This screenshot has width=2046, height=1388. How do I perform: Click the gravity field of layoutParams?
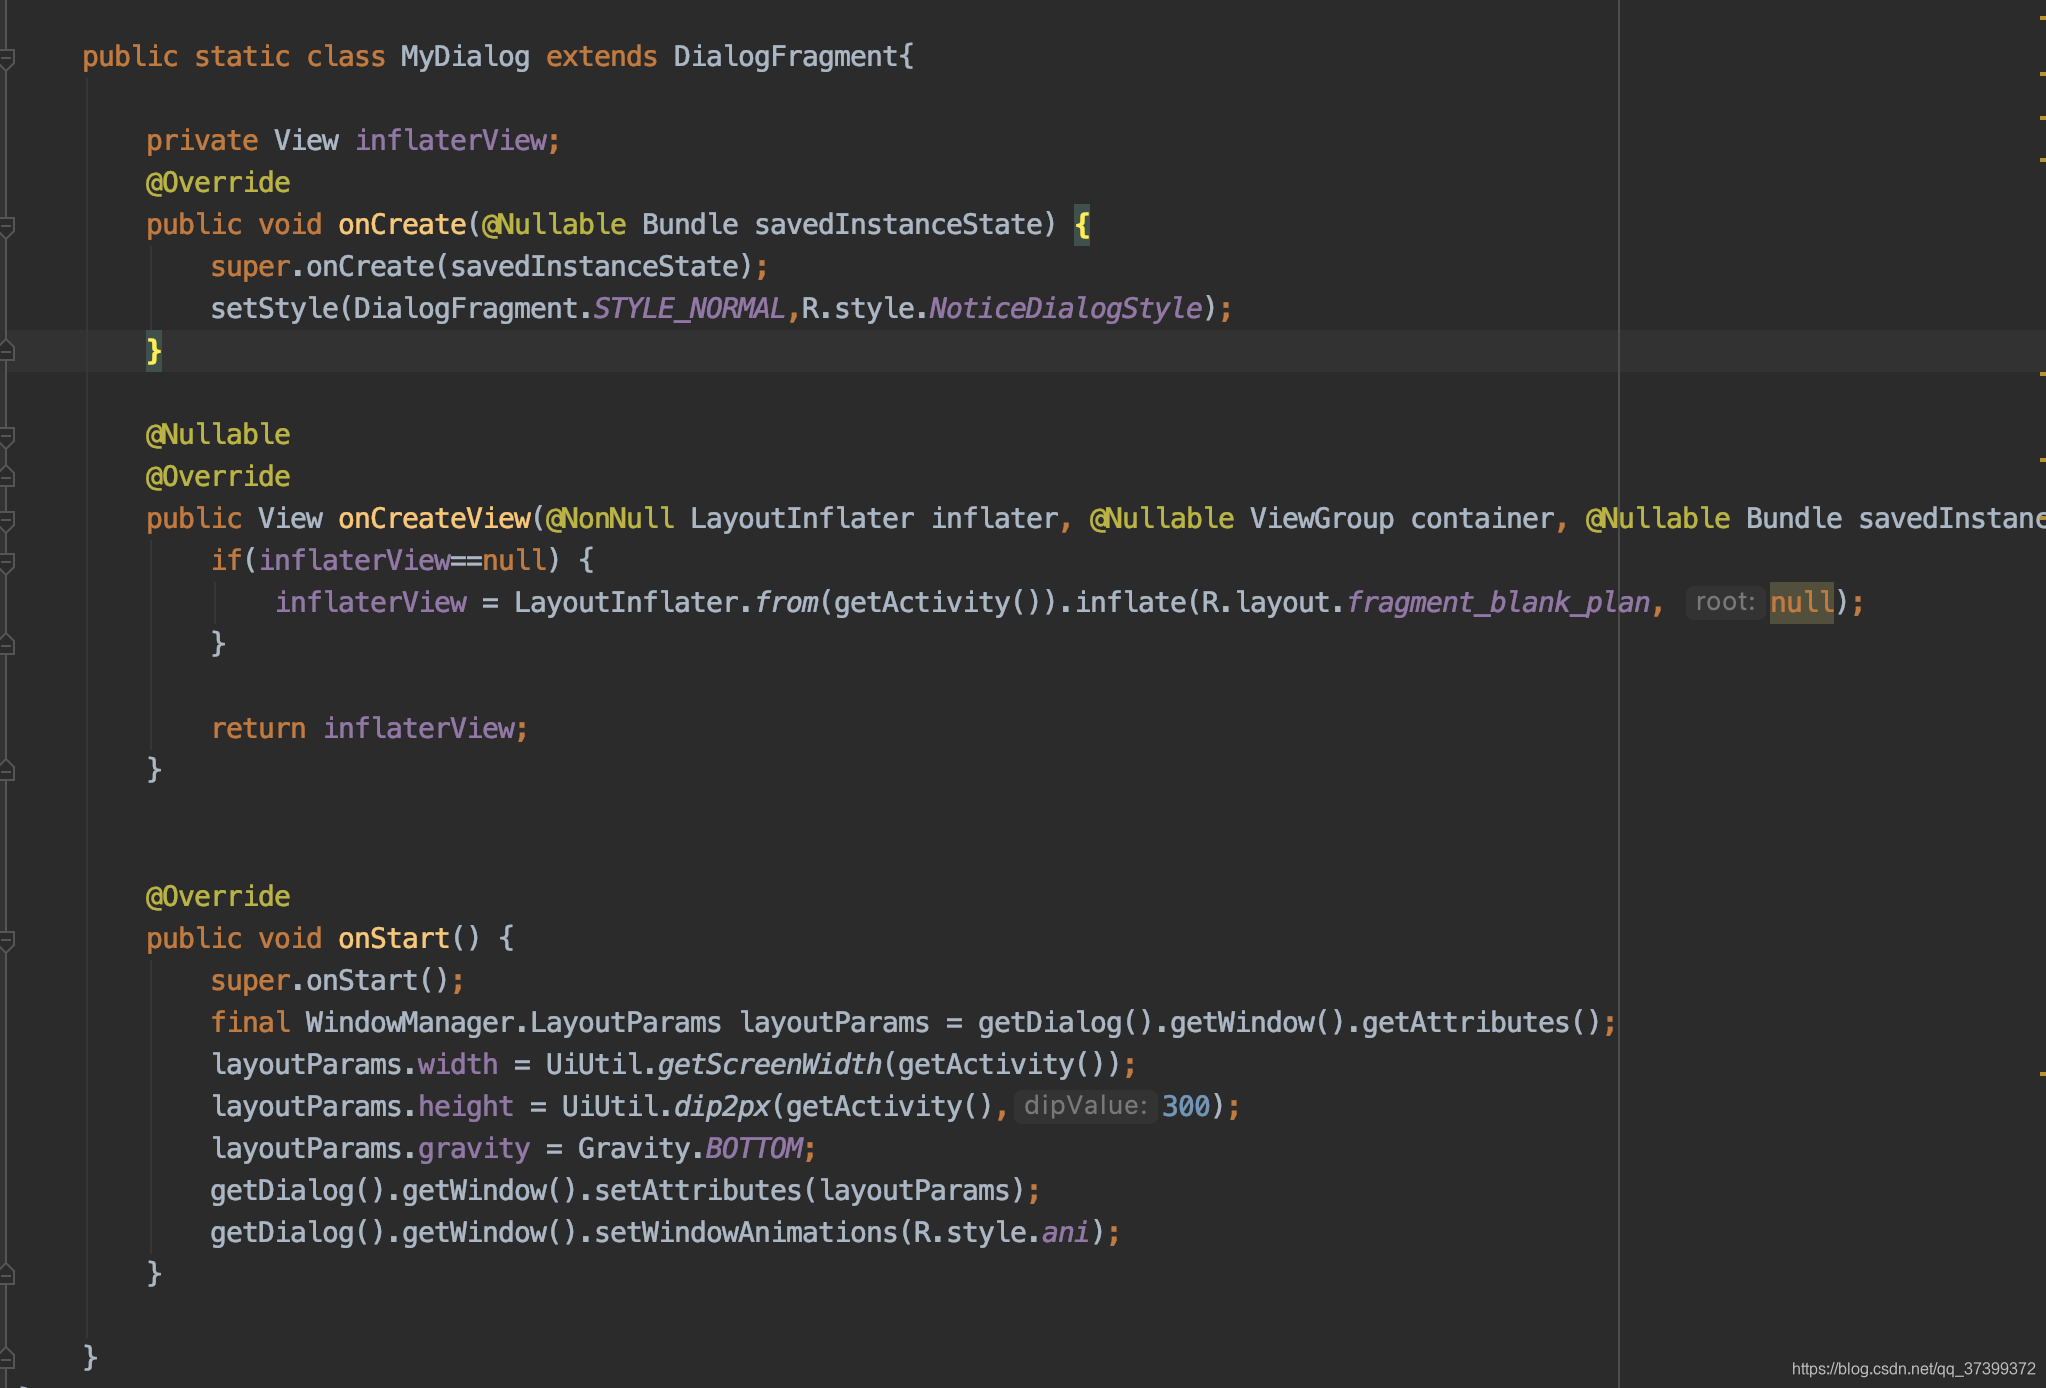[474, 1149]
